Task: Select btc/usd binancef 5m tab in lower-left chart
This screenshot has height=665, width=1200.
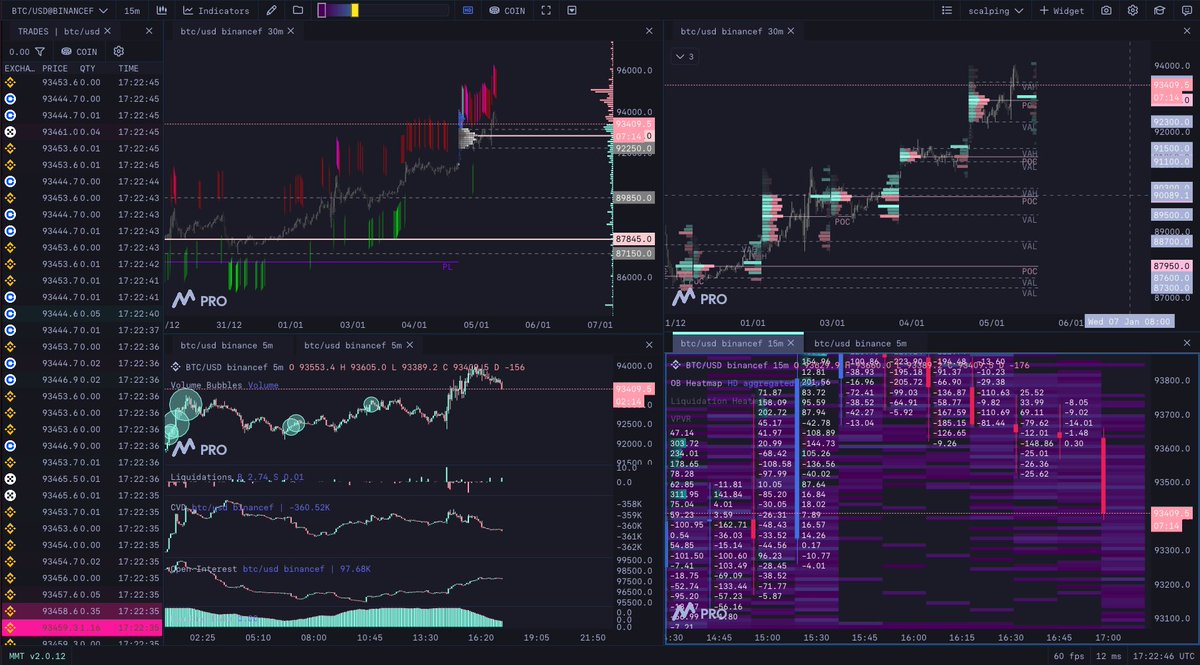Action: pyautogui.click(x=354, y=344)
